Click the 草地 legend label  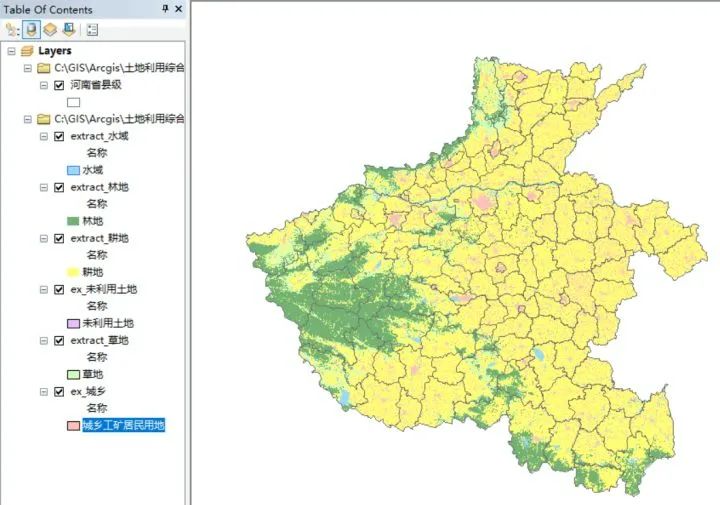92,375
